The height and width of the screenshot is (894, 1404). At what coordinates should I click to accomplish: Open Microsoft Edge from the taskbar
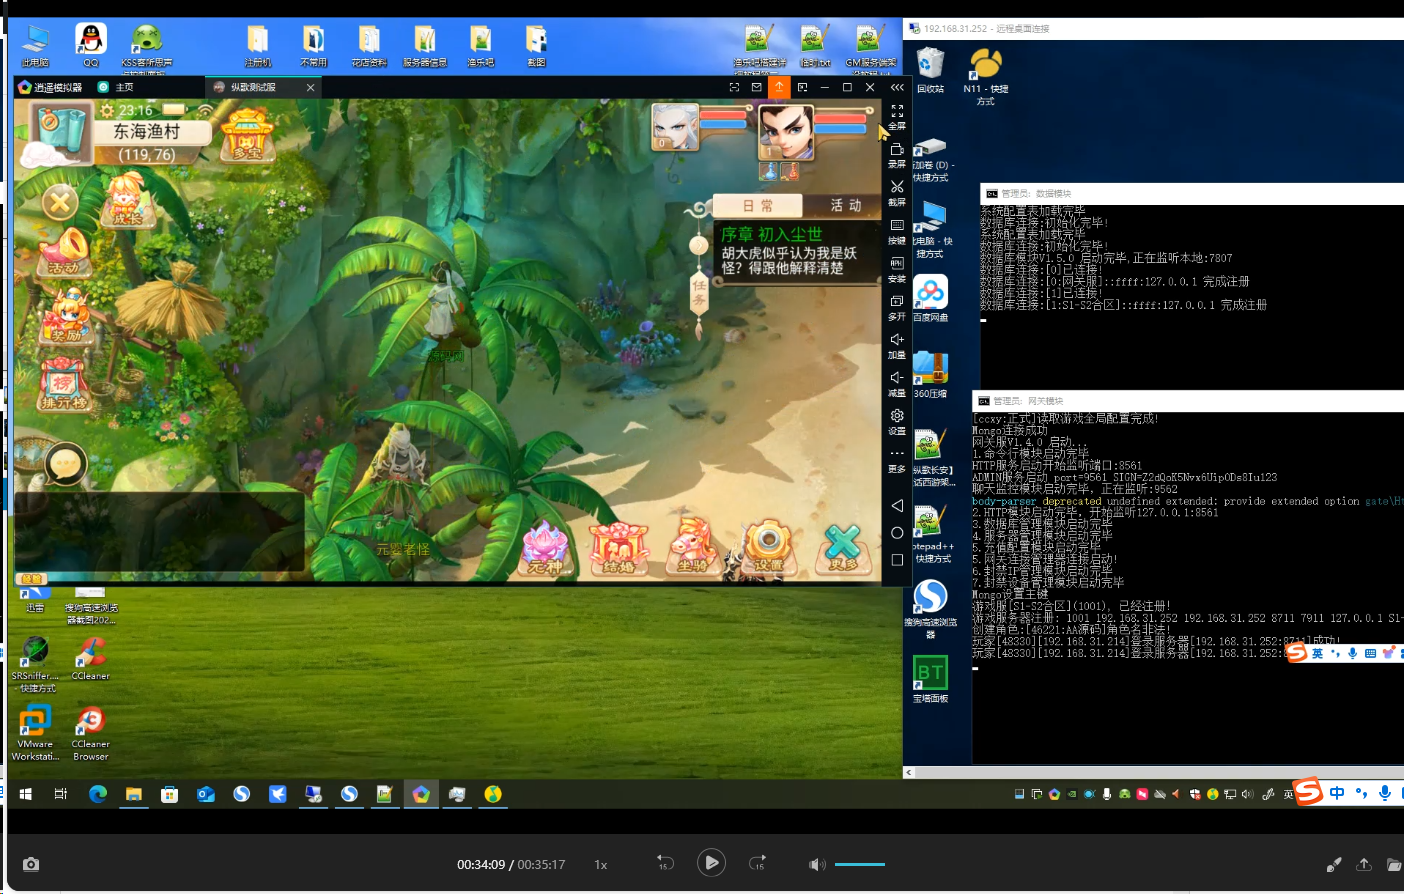(x=98, y=794)
